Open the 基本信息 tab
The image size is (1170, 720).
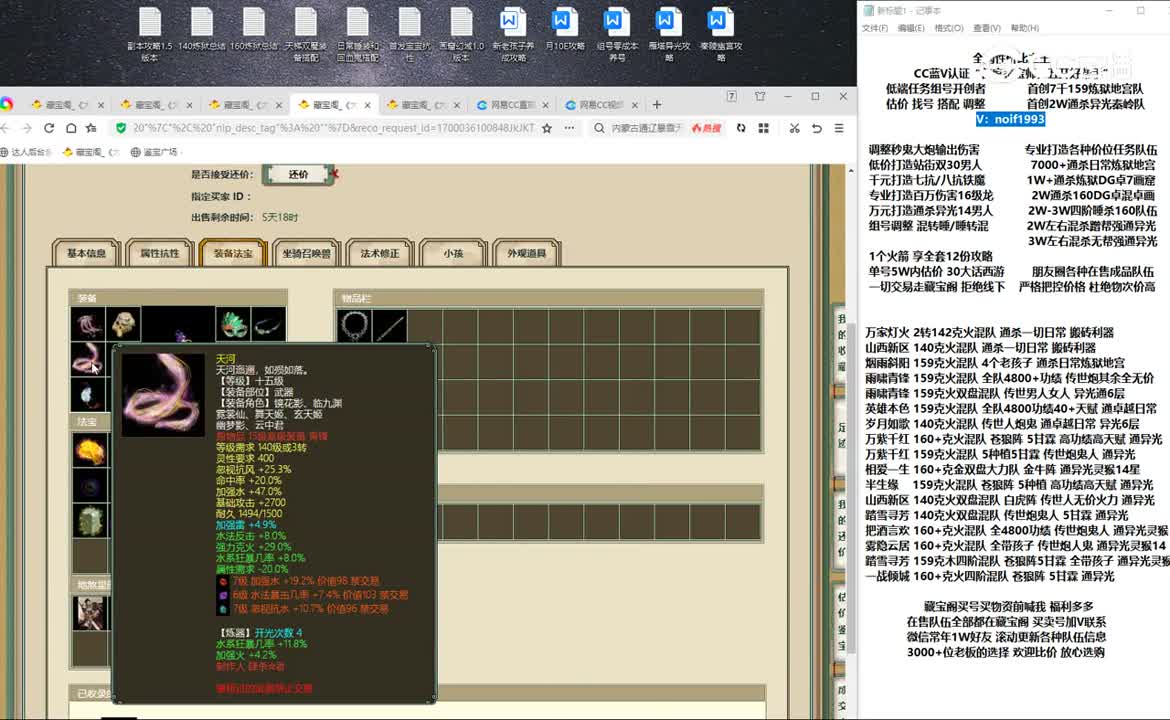click(87, 253)
